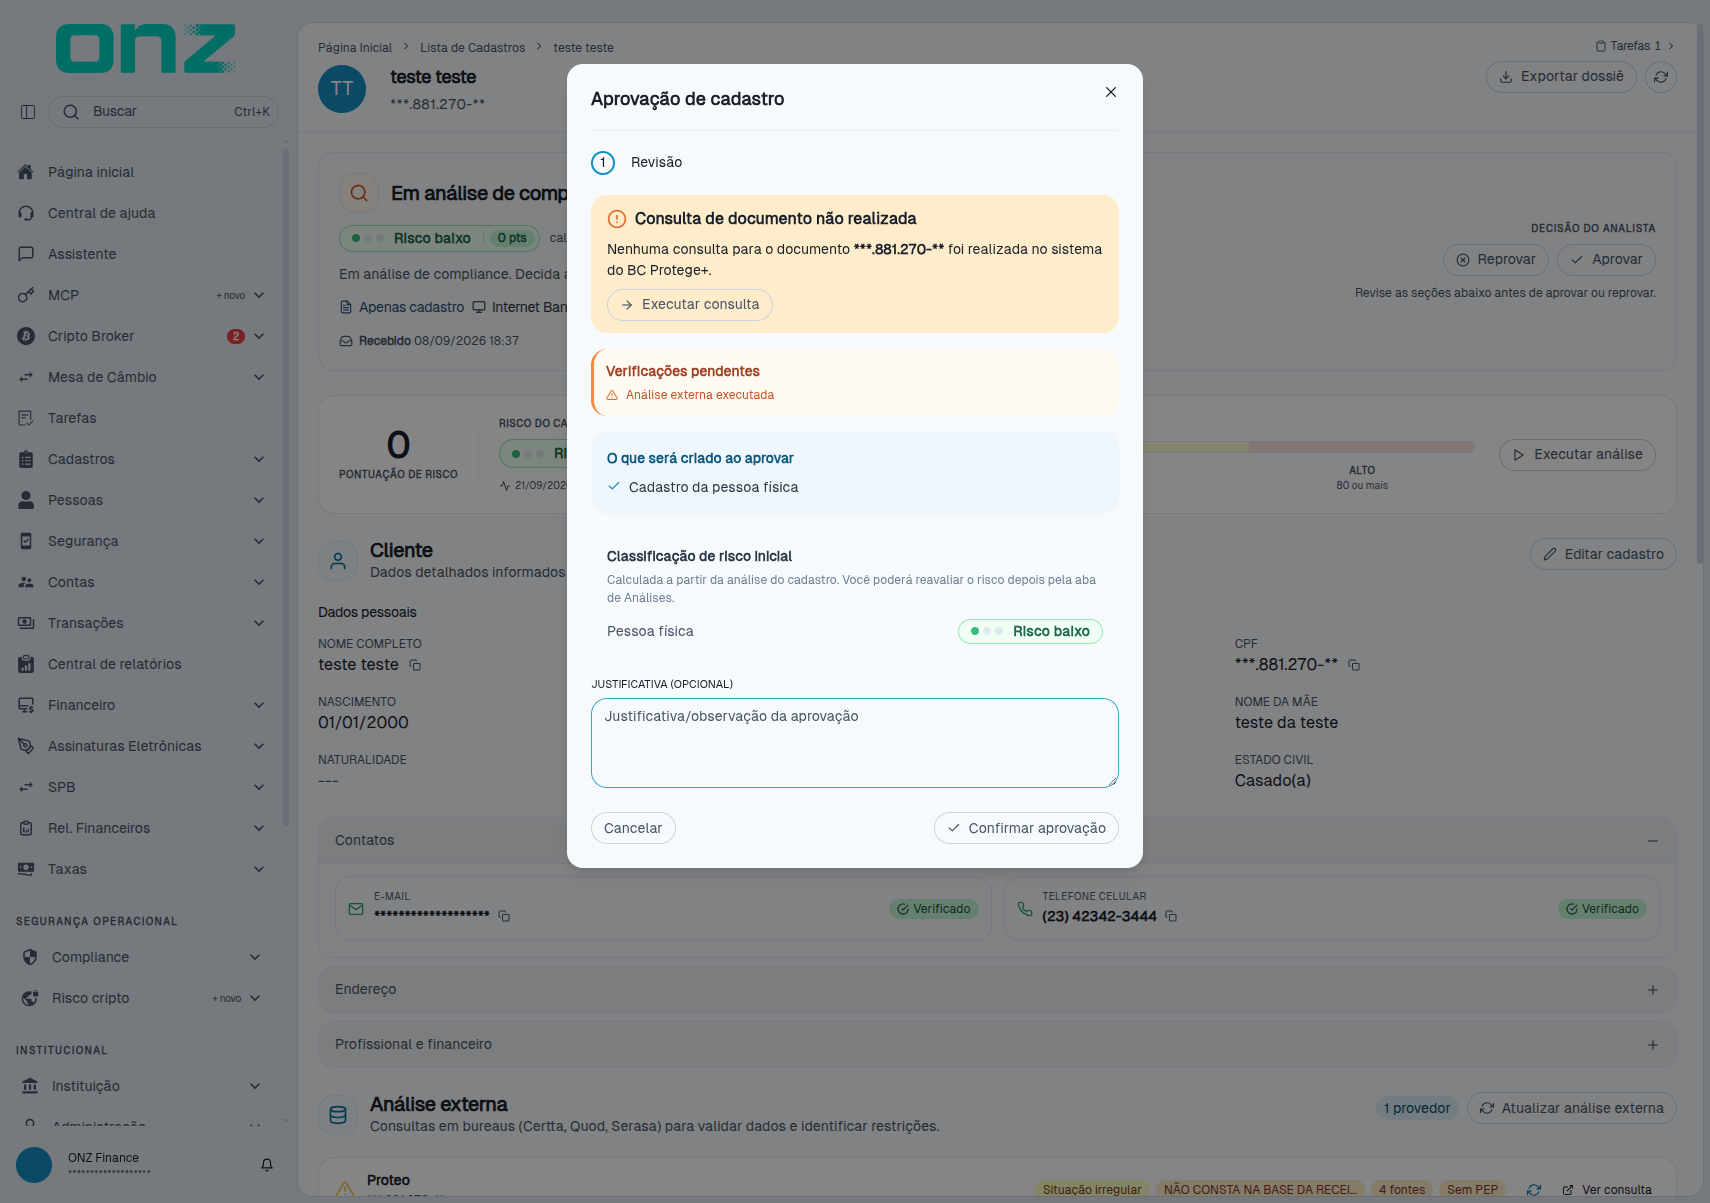
Task: Open the Buscar search field
Action: click(x=164, y=112)
